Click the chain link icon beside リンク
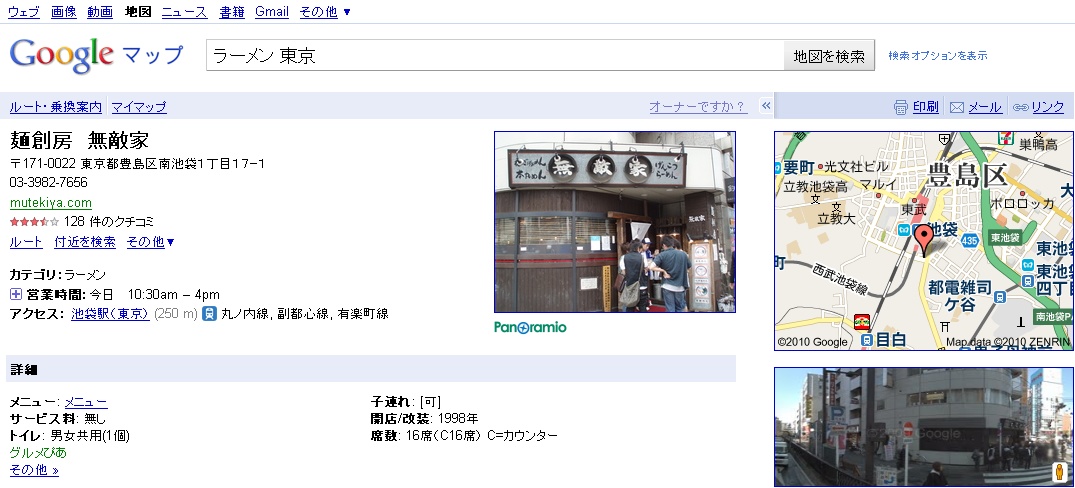 coord(1020,108)
